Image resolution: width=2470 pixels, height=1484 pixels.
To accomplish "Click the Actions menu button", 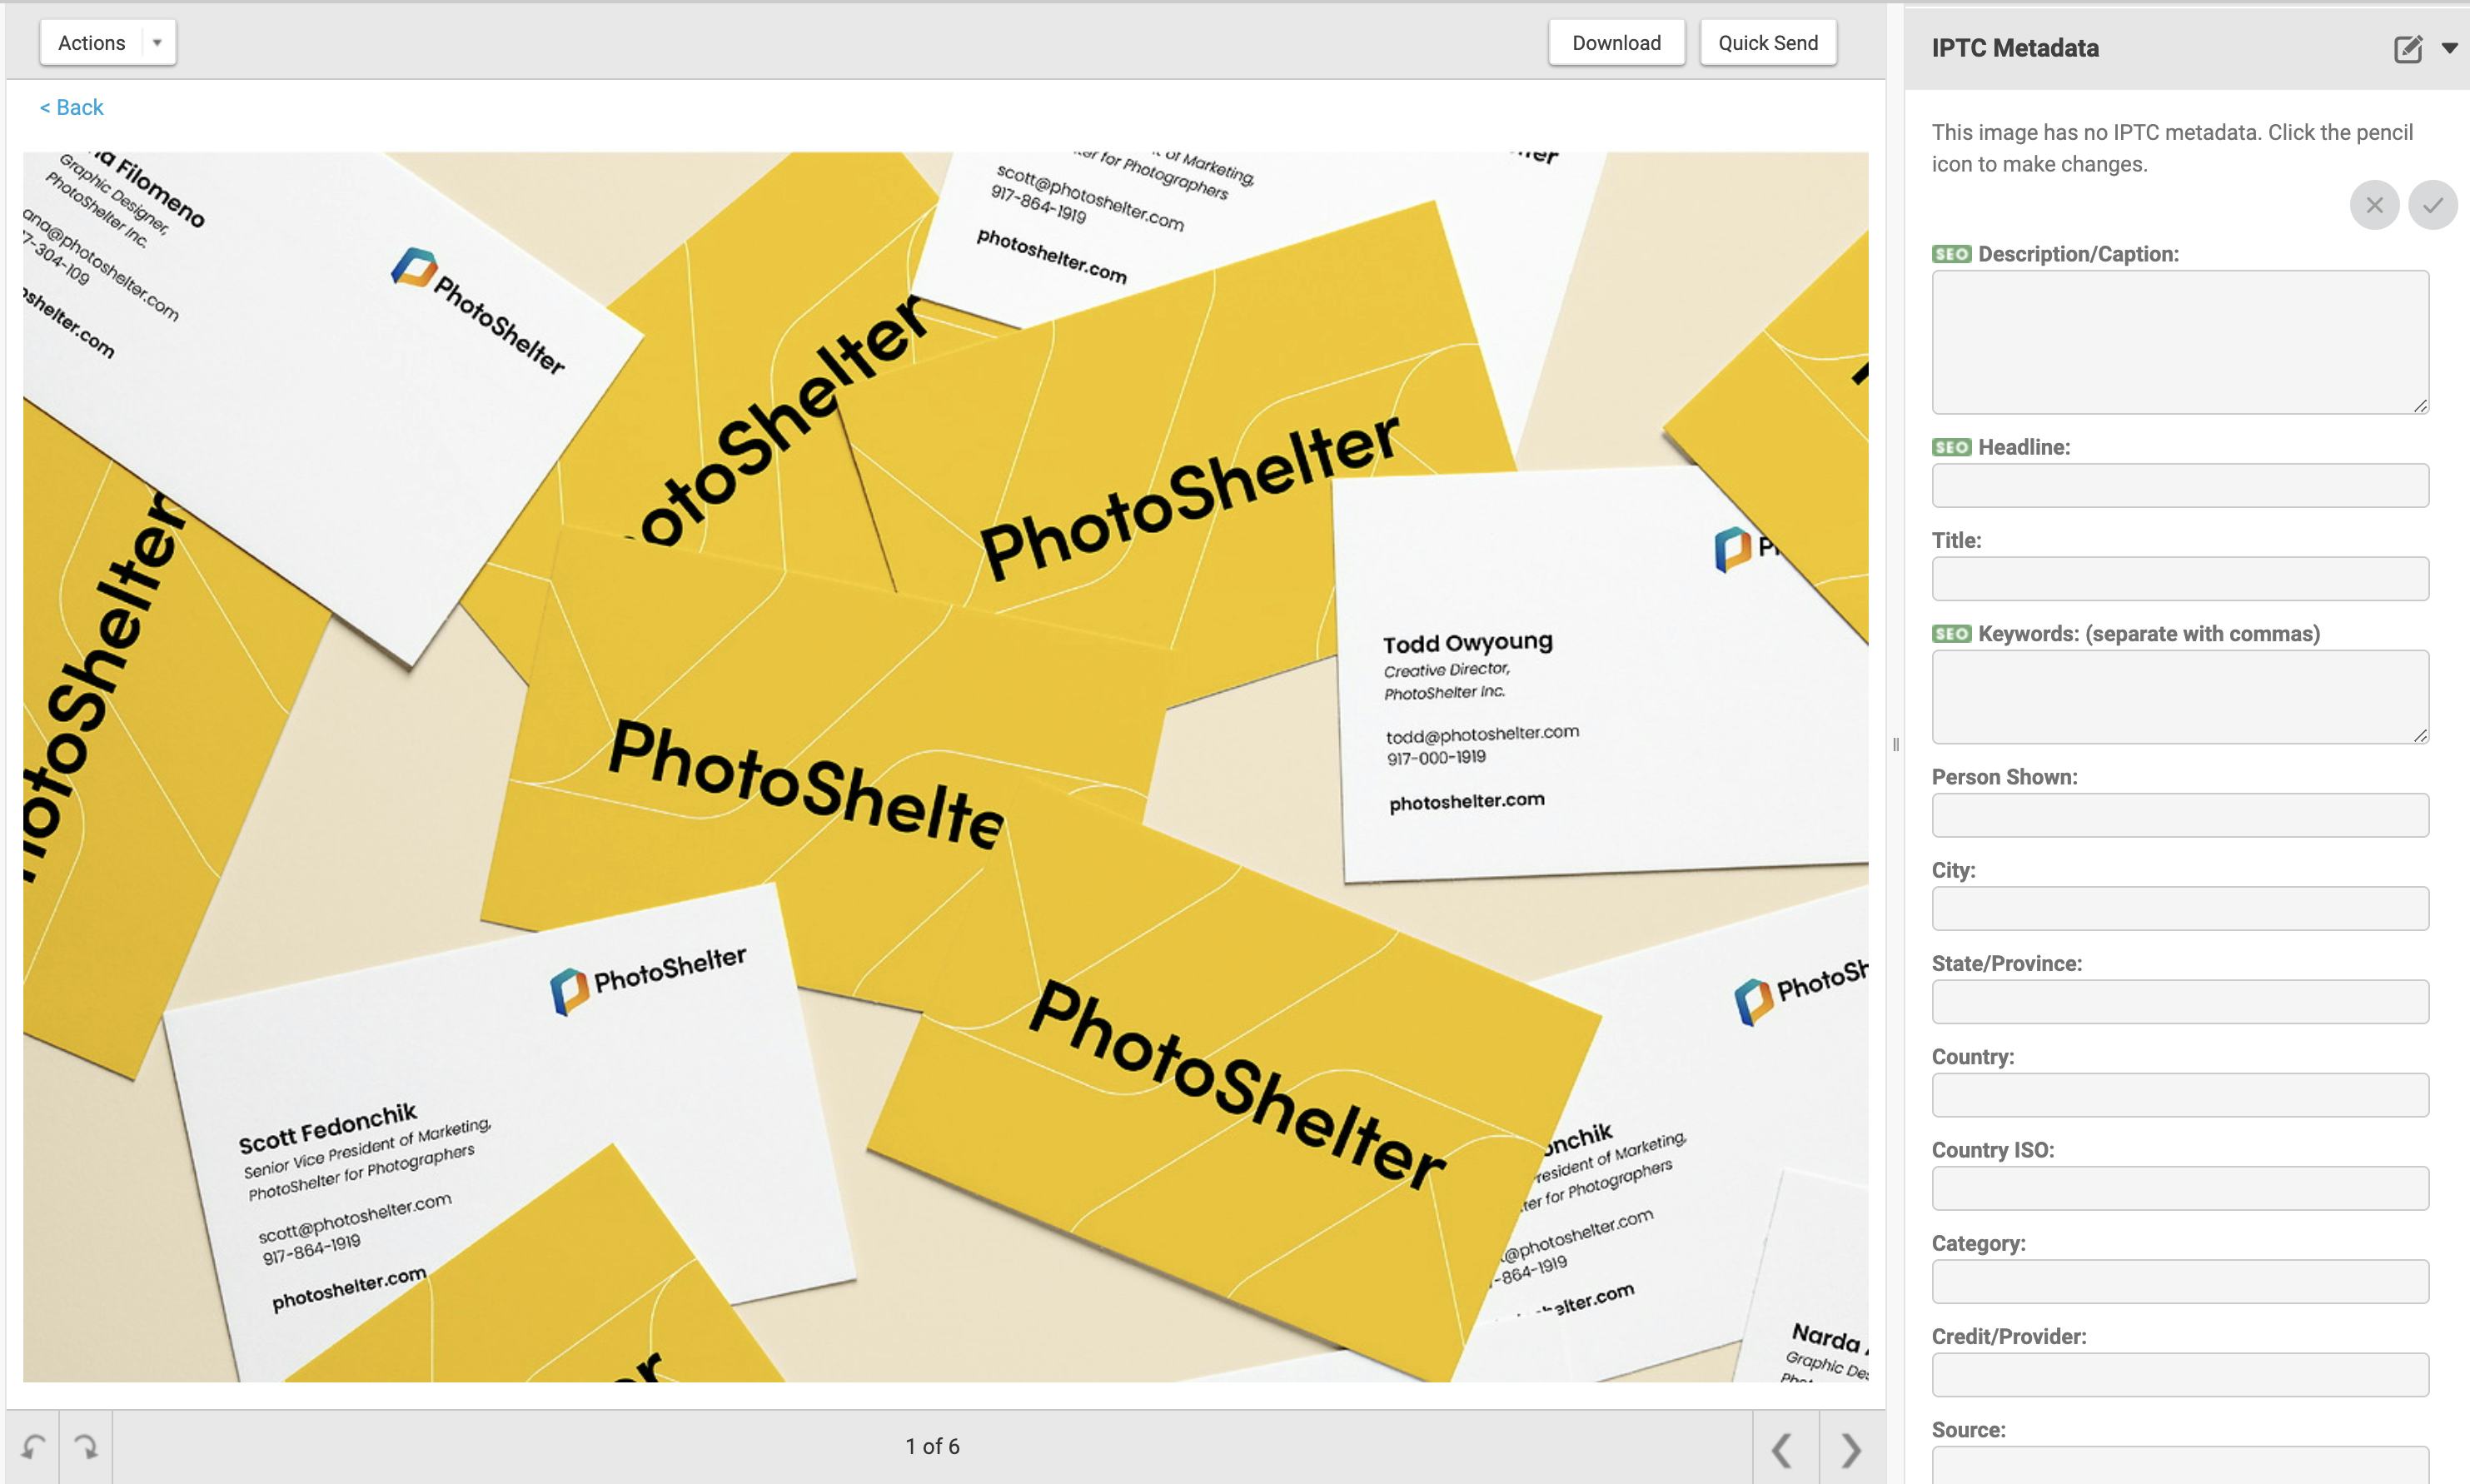I will (92, 43).
